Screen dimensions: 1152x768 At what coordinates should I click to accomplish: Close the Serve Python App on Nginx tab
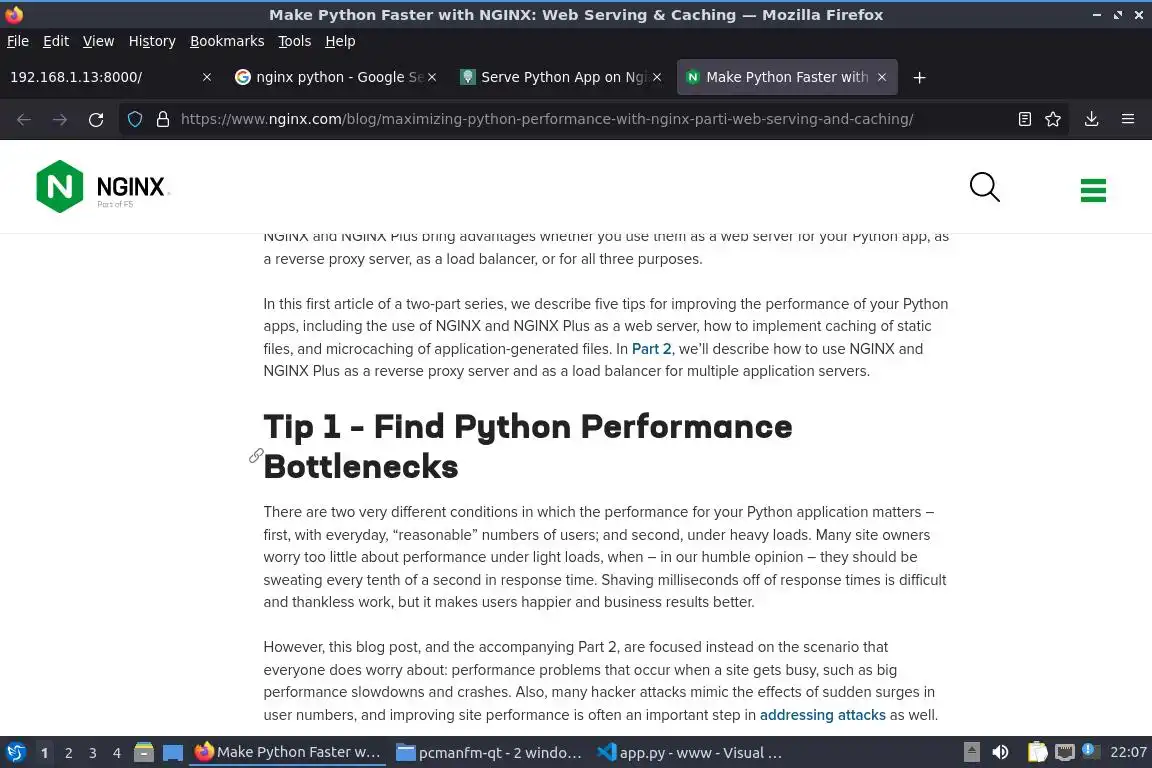click(657, 77)
